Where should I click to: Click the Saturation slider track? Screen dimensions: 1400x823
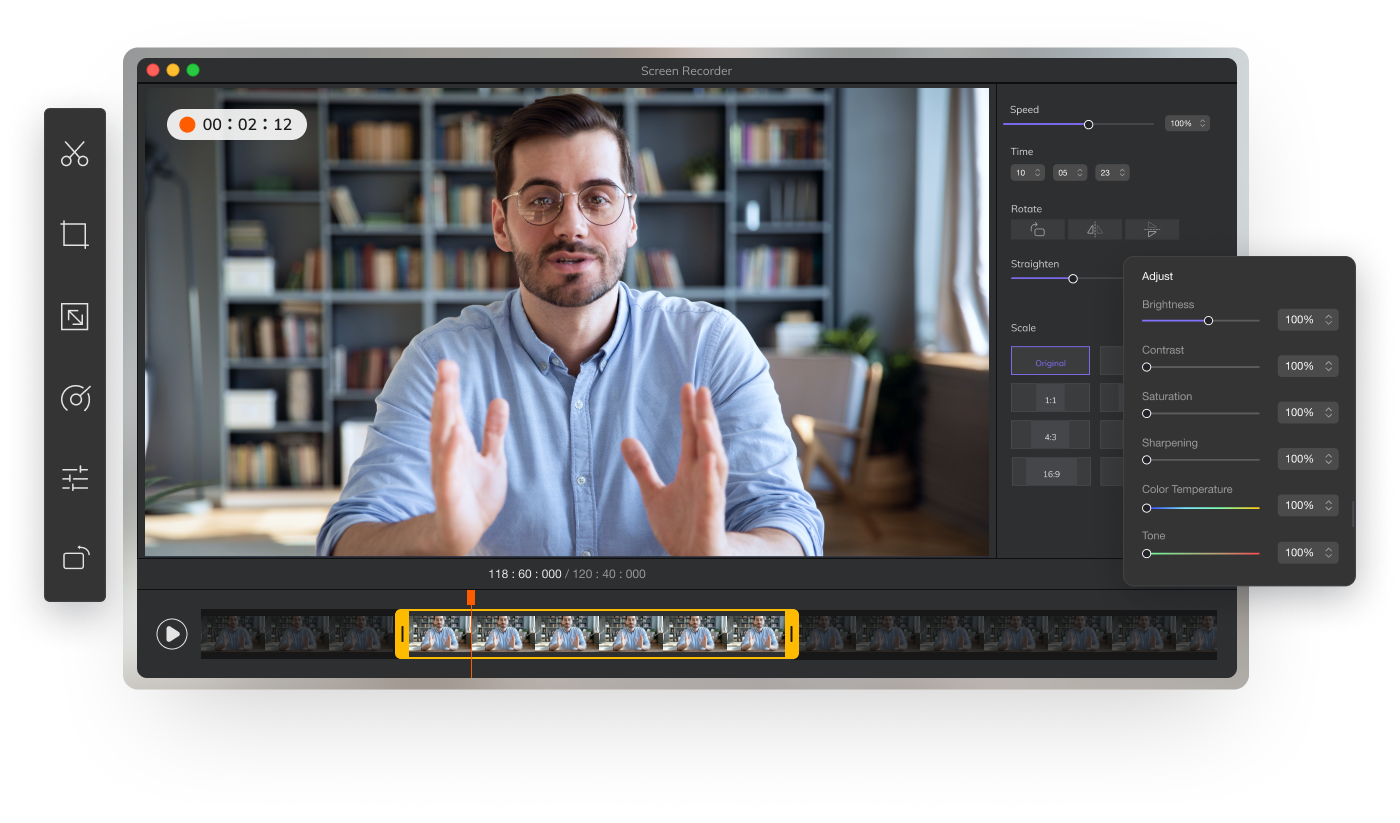pyautogui.click(x=1201, y=413)
